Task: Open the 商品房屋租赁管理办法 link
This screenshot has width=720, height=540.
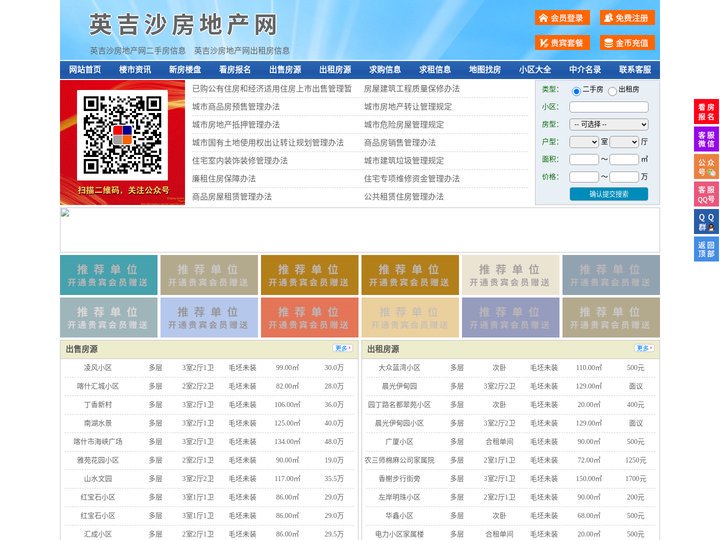Action: pos(232,197)
